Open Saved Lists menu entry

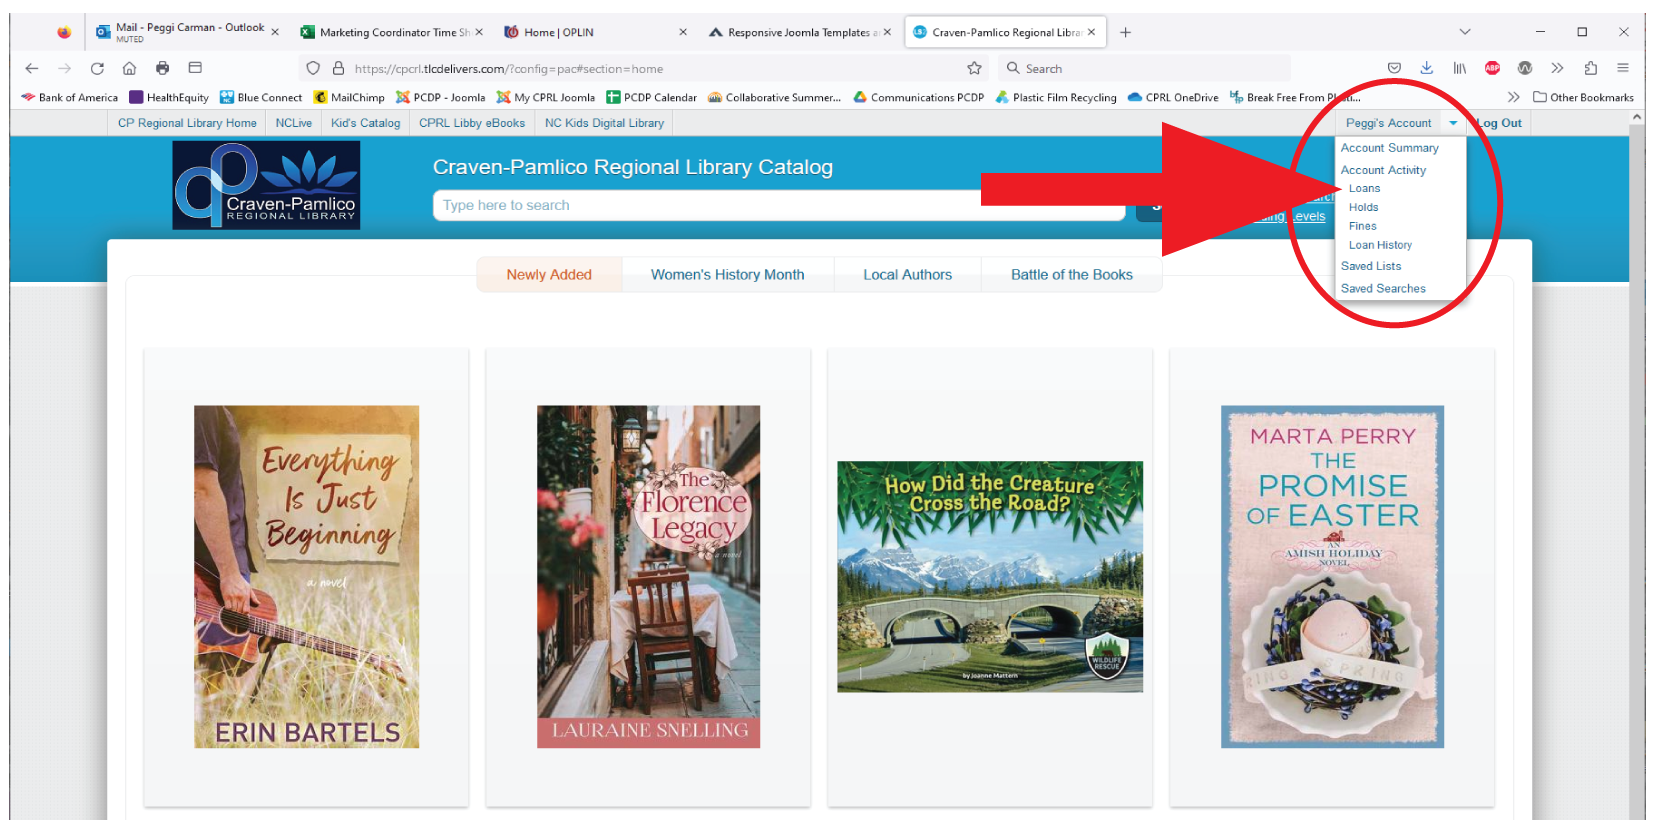point(1371,266)
